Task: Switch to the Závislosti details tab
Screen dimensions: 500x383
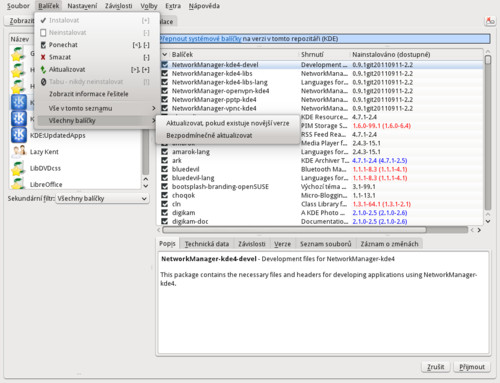Action: click(x=252, y=244)
